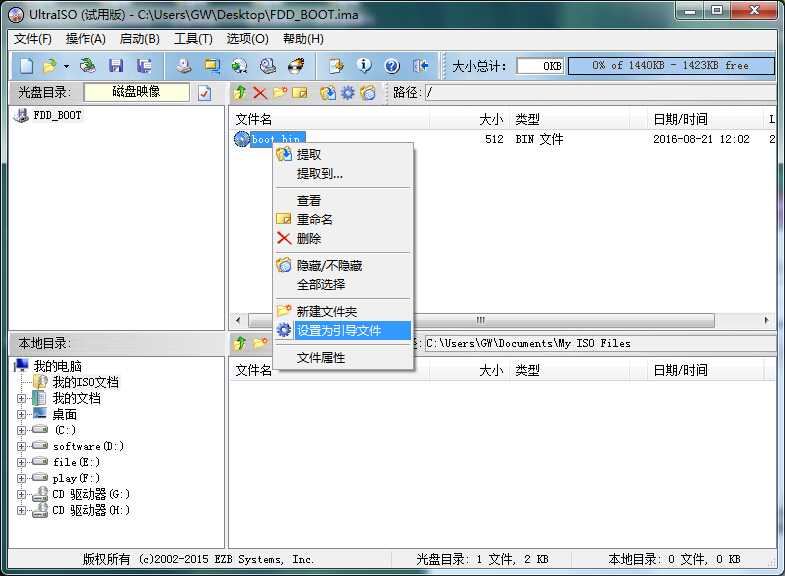The height and width of the screenshot is (576, 785).
Task: Click the gear Set boot file icon in toolbar
Action: [x=347, y=93]
